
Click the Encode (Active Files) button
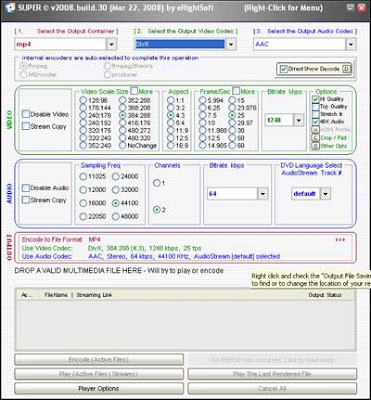pyautogui.click(x=99, y=360)
